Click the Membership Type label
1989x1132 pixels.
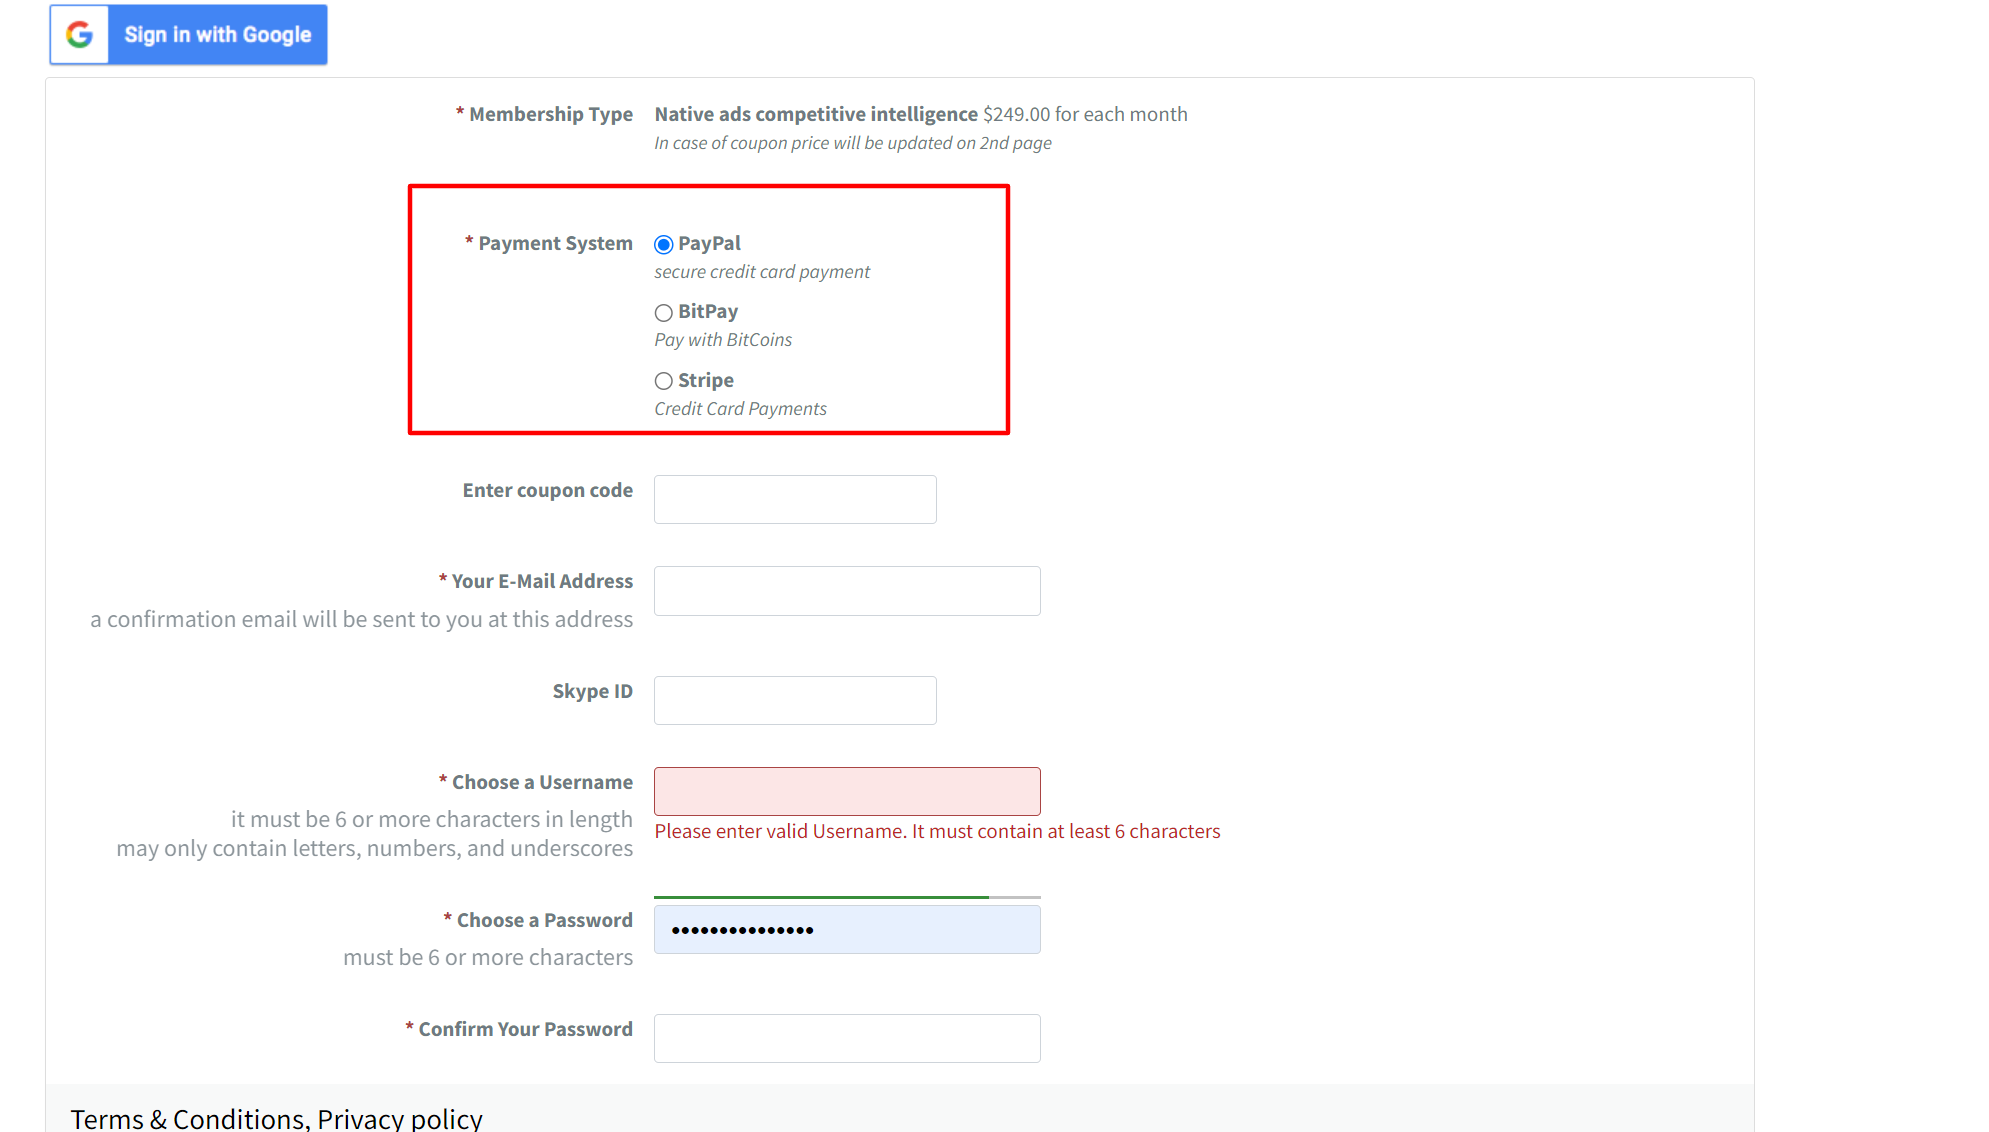545,114
